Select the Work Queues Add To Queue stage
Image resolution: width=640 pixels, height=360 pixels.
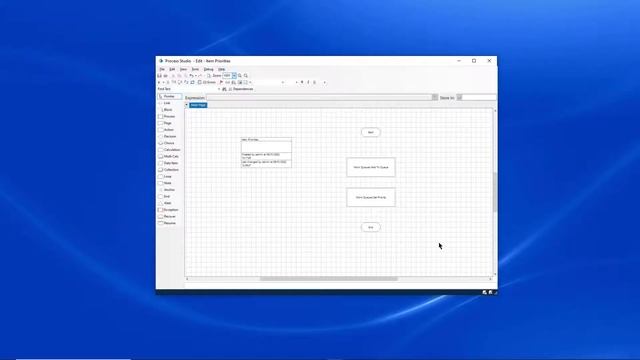tap(371, 167)
